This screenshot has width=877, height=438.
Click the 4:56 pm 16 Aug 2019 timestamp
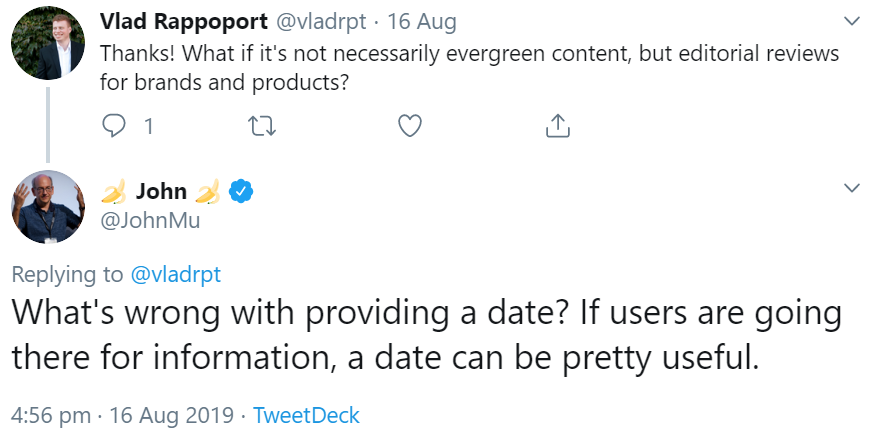122,415
